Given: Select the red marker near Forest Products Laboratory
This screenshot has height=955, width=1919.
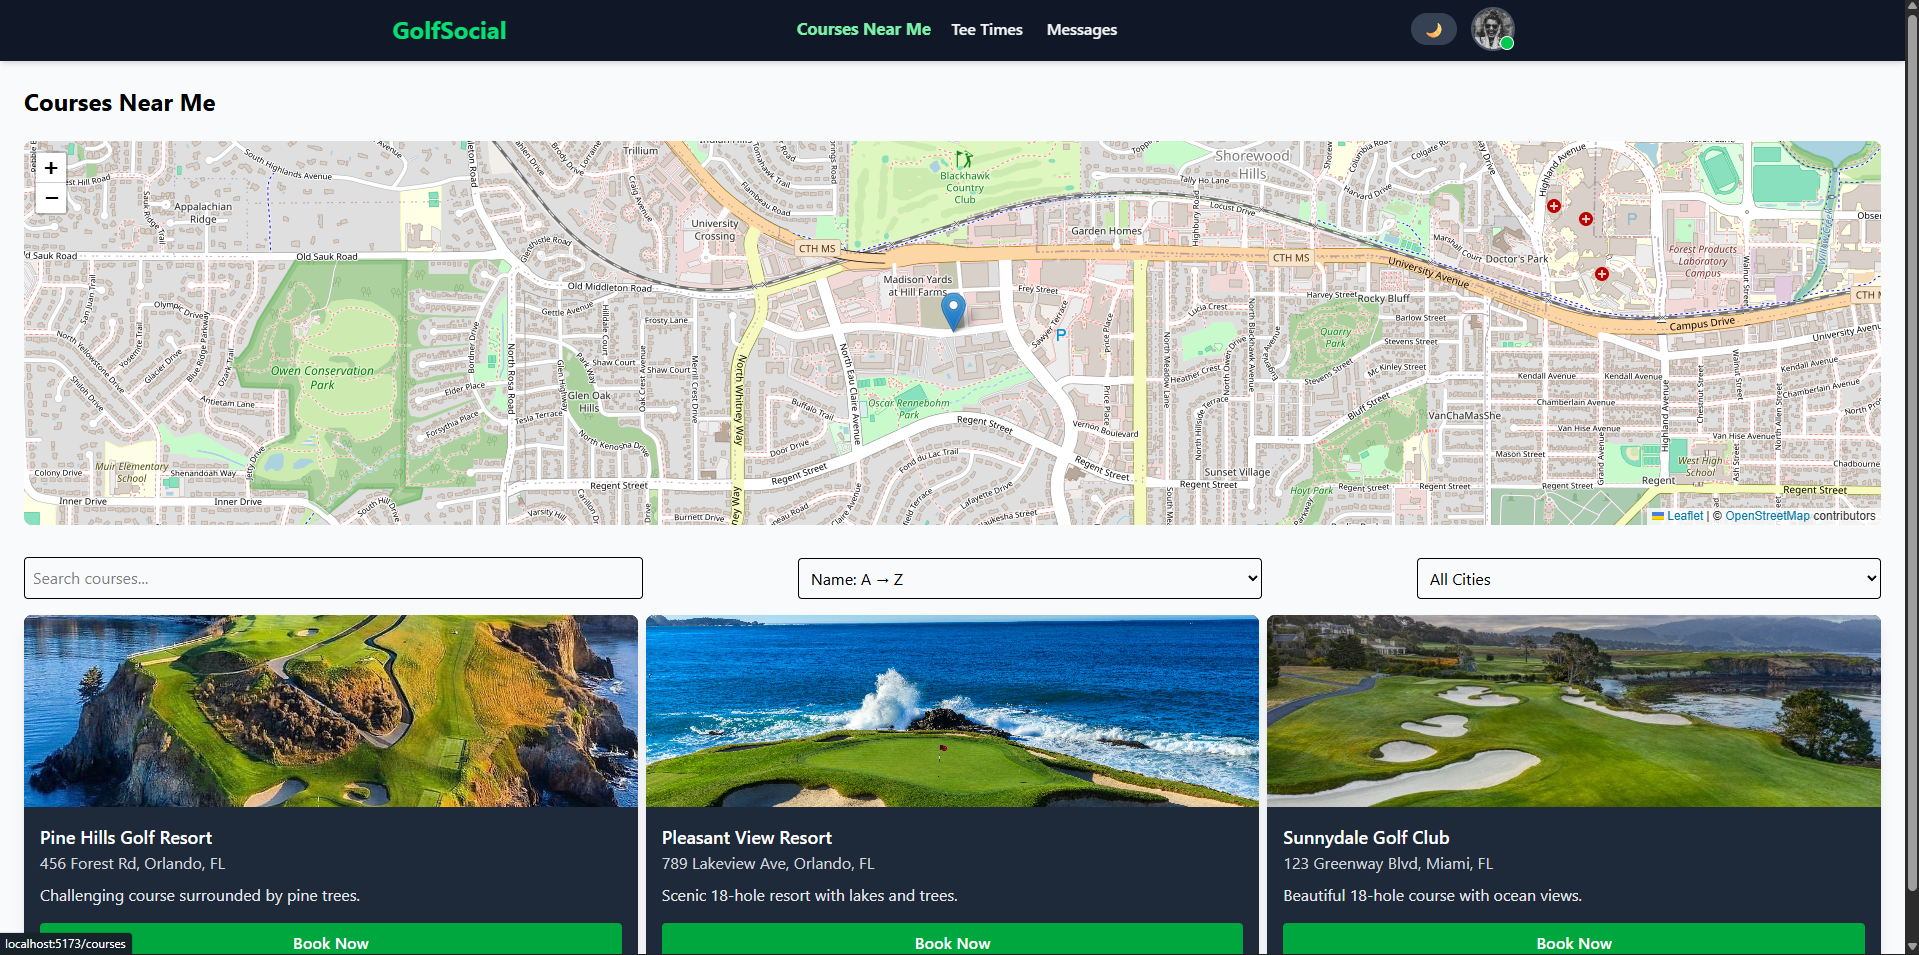Looking at the screenshot, I should (x=1601, y=273).
